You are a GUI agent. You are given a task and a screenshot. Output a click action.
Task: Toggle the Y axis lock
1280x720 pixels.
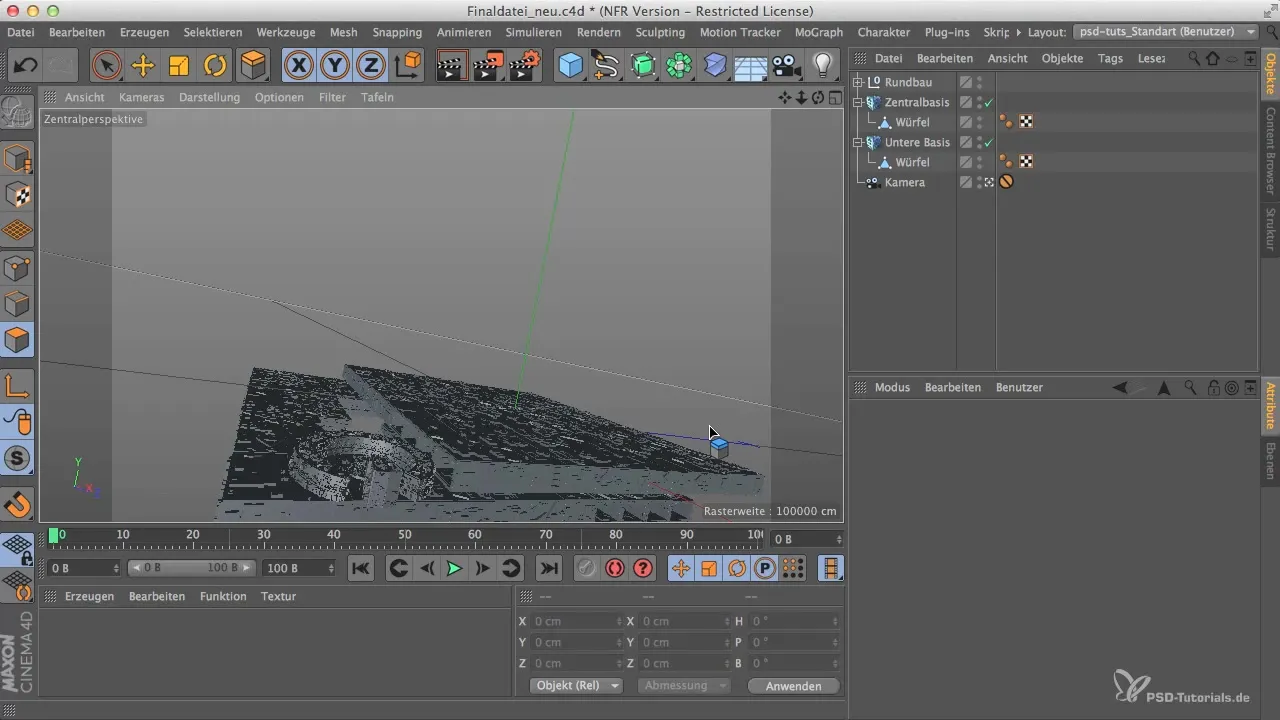pos(335,66)
